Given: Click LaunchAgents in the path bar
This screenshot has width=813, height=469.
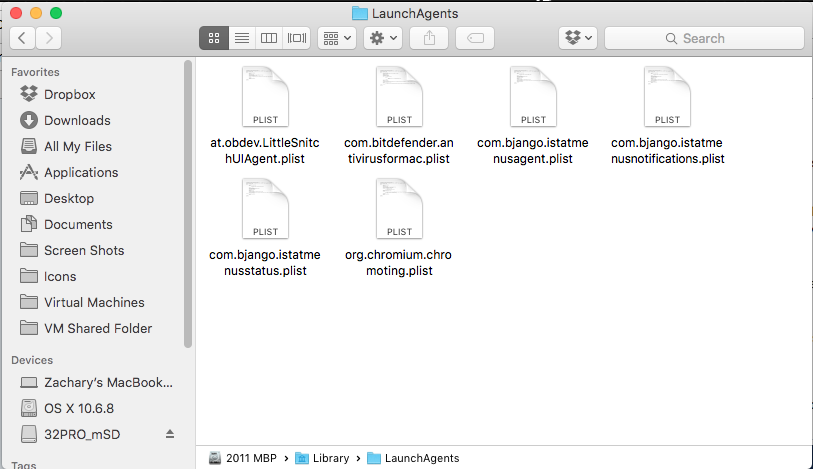Looking at the screenshot, I should pyautogui.click(x=413, y=458).
